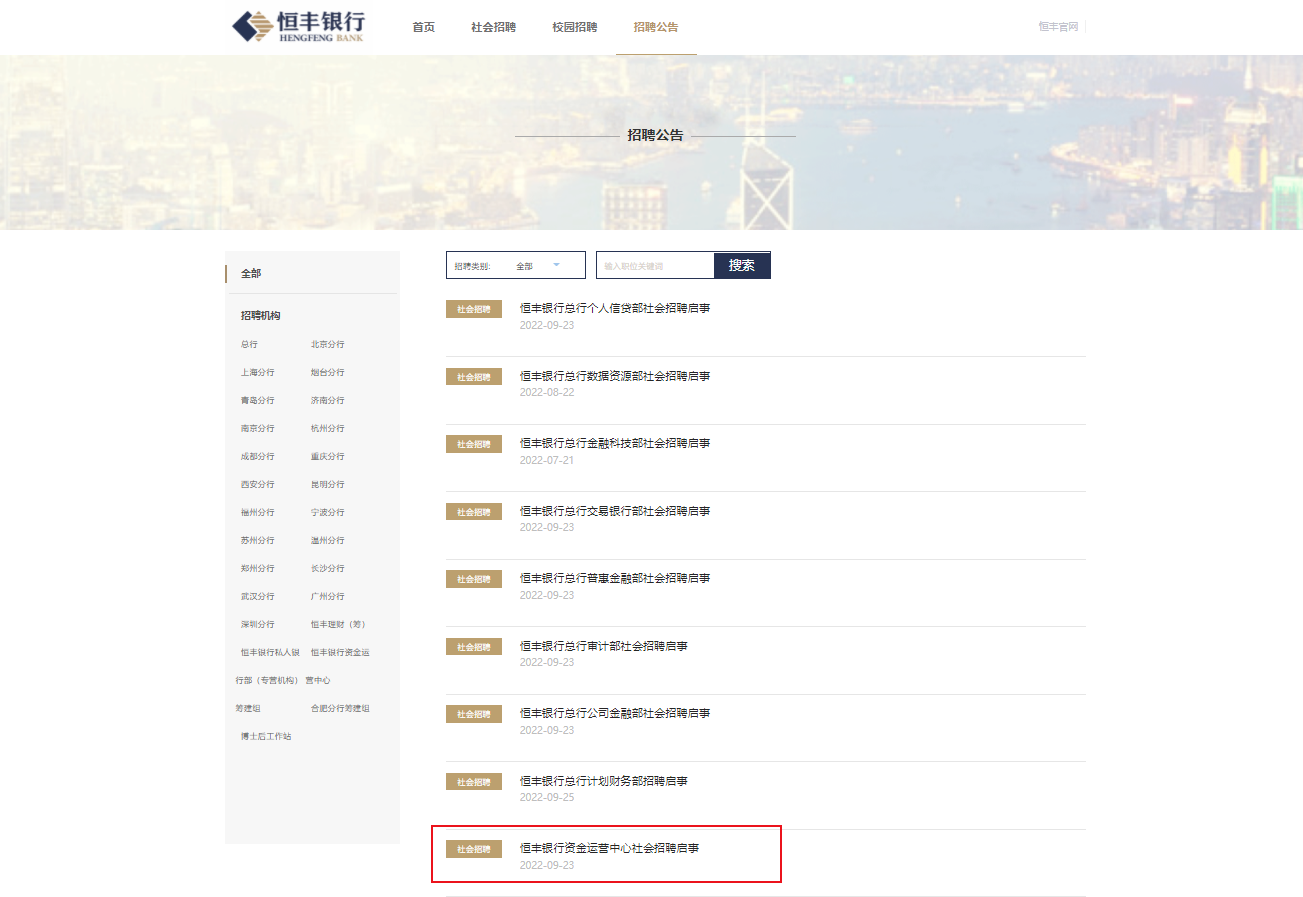Open 恒丰银行总行数据资源部社会招聘启事 announcement
This screenshot has width=1303, height=897.
point(615,376)
